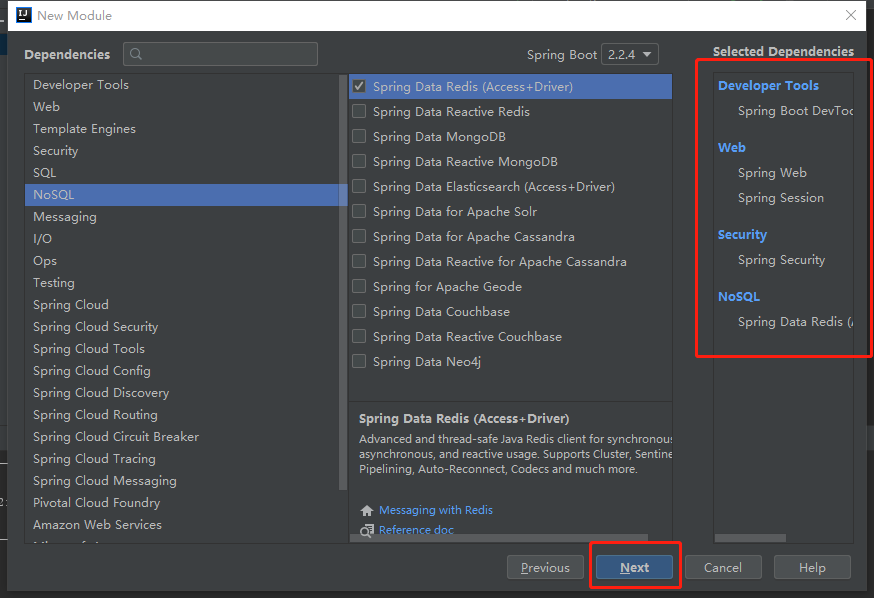Screen dimensions: 874x598
Task: Click the Previous button
Action: (x=545, y=567)
